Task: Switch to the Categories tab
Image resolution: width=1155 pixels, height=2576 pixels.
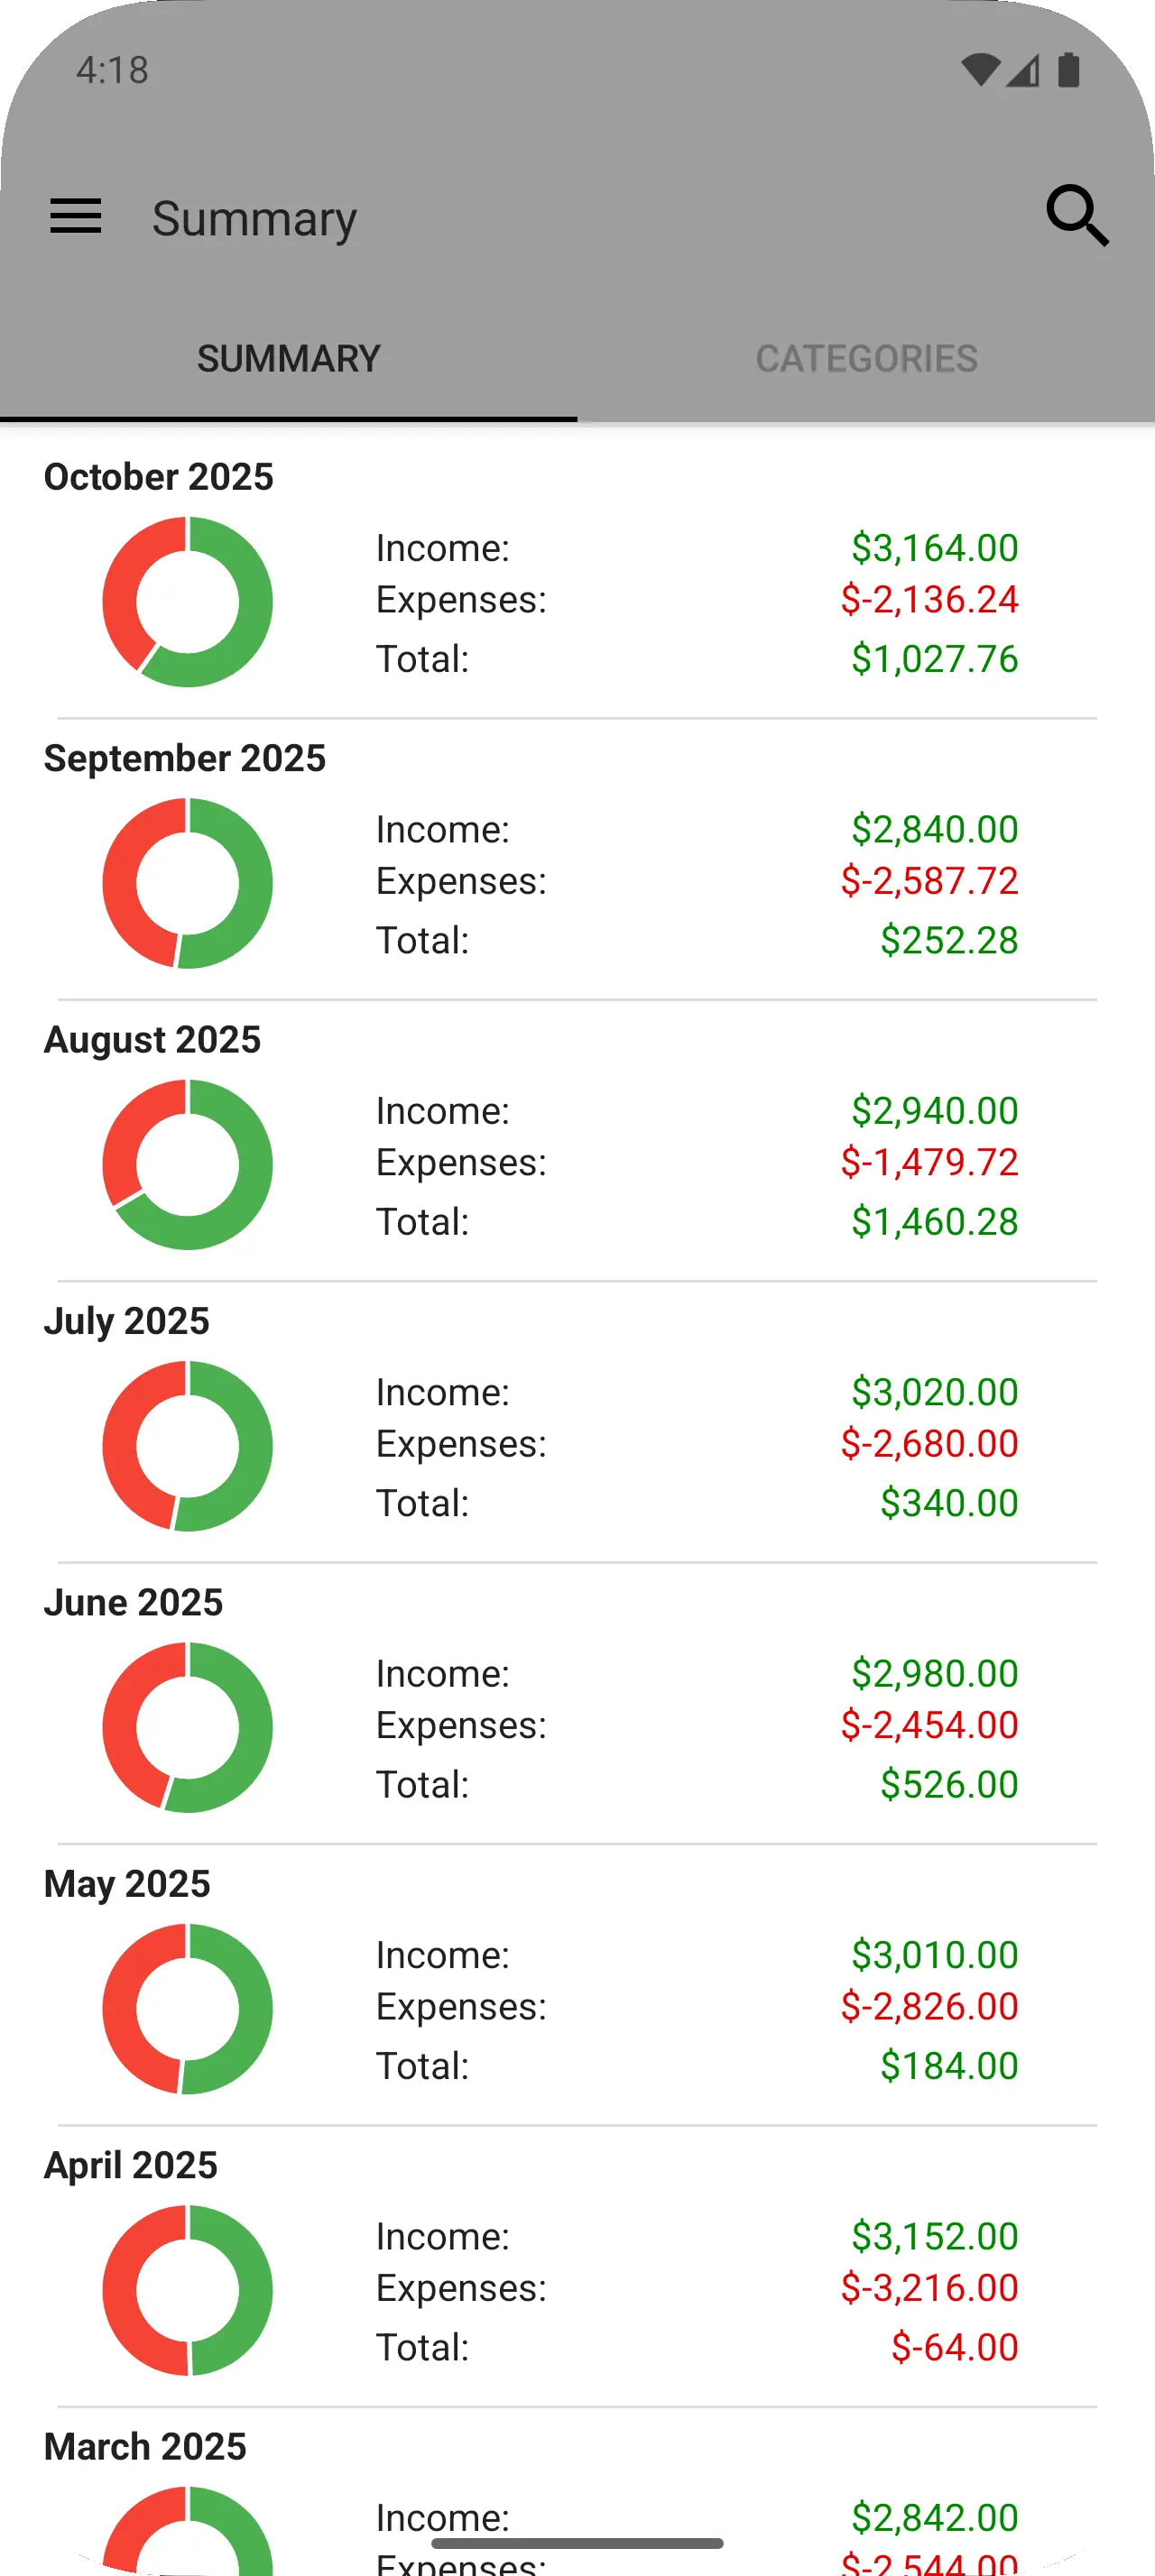Action: point(866,359)
